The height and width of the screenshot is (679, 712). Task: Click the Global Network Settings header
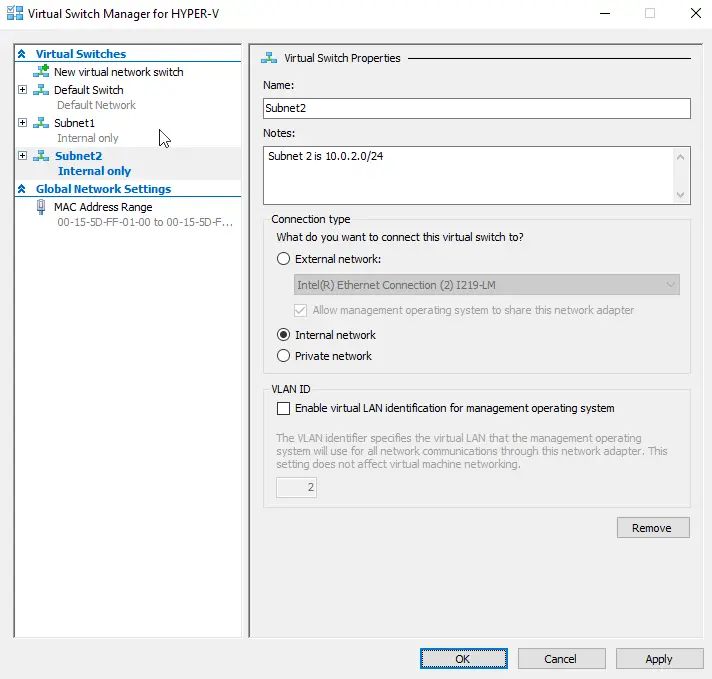pyautogui.click(x=104, y=189)
